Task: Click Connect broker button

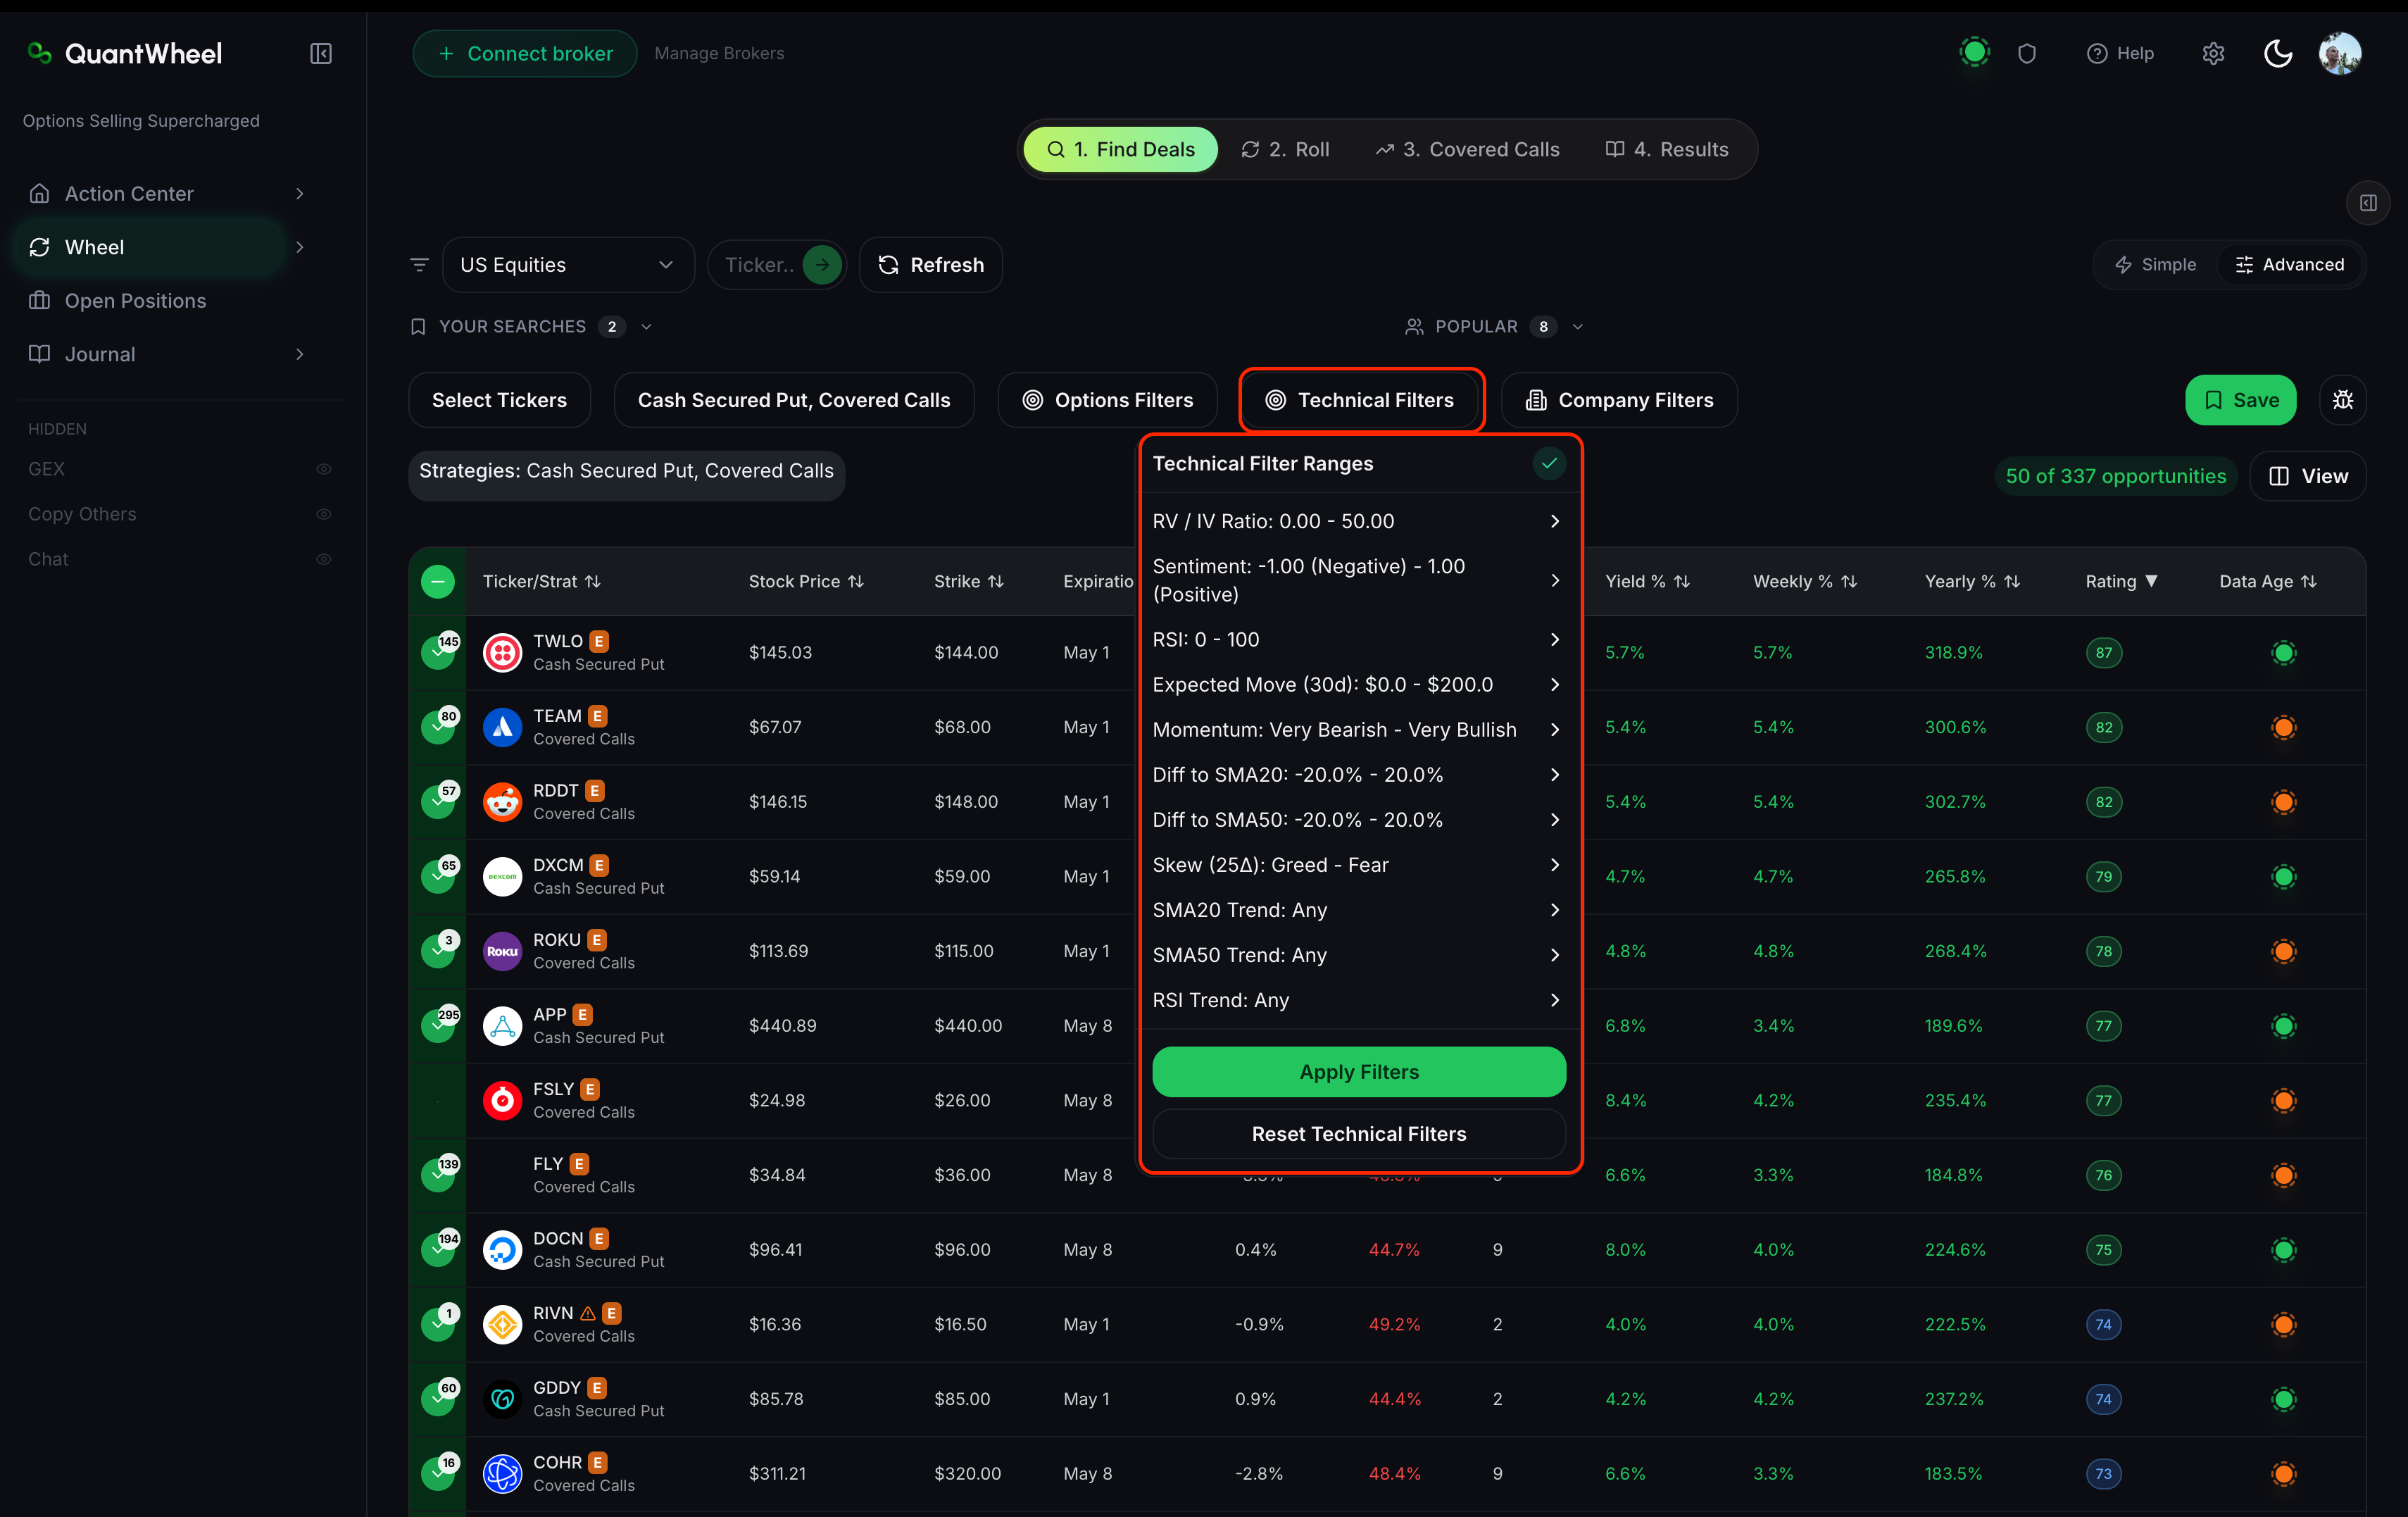Action: [525, 53]
